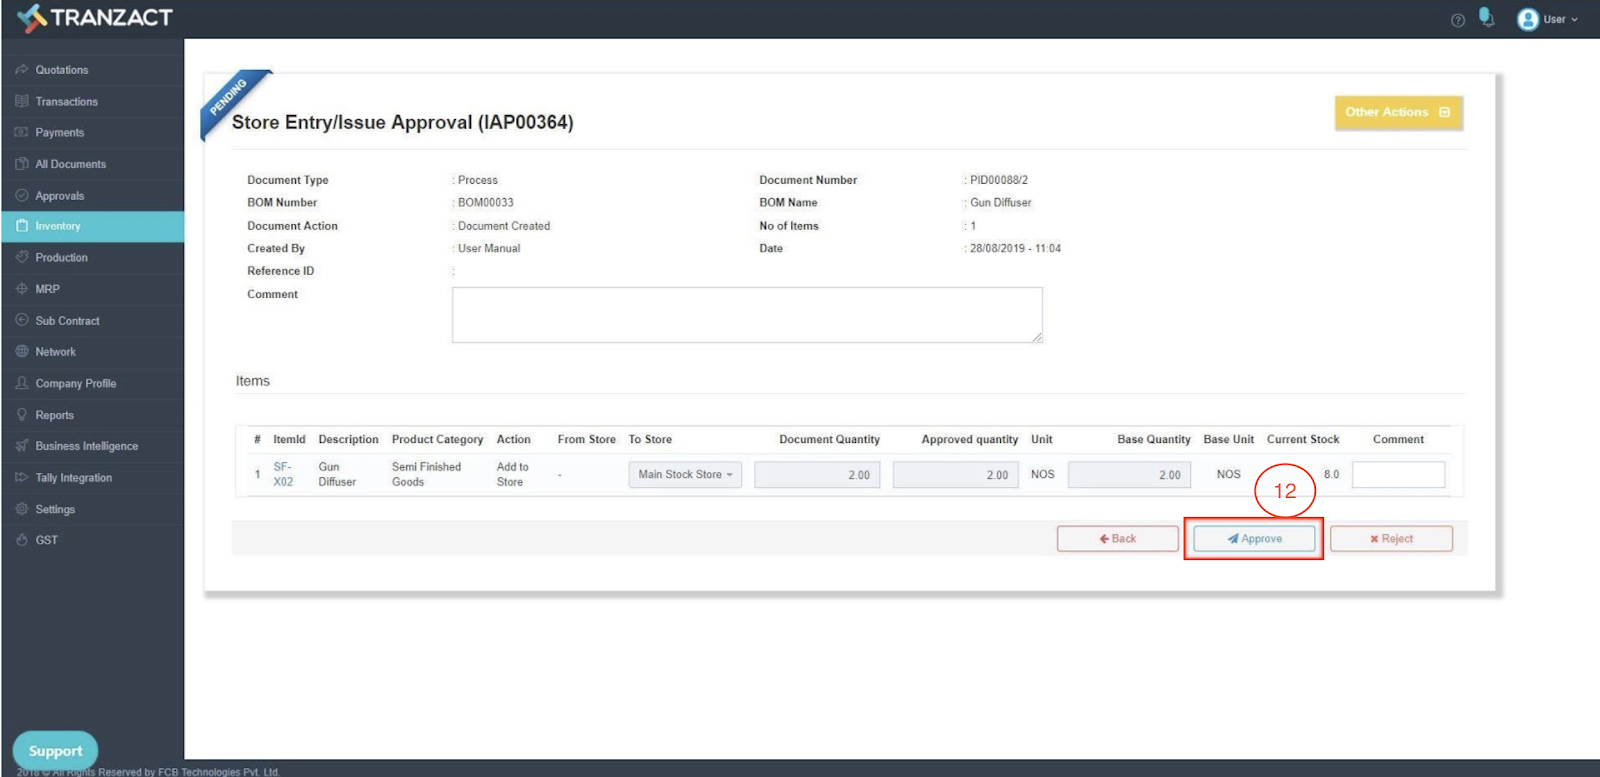Click the Transactions sidebar icon
The image size is (1600, 777).
tap(22, 101)
